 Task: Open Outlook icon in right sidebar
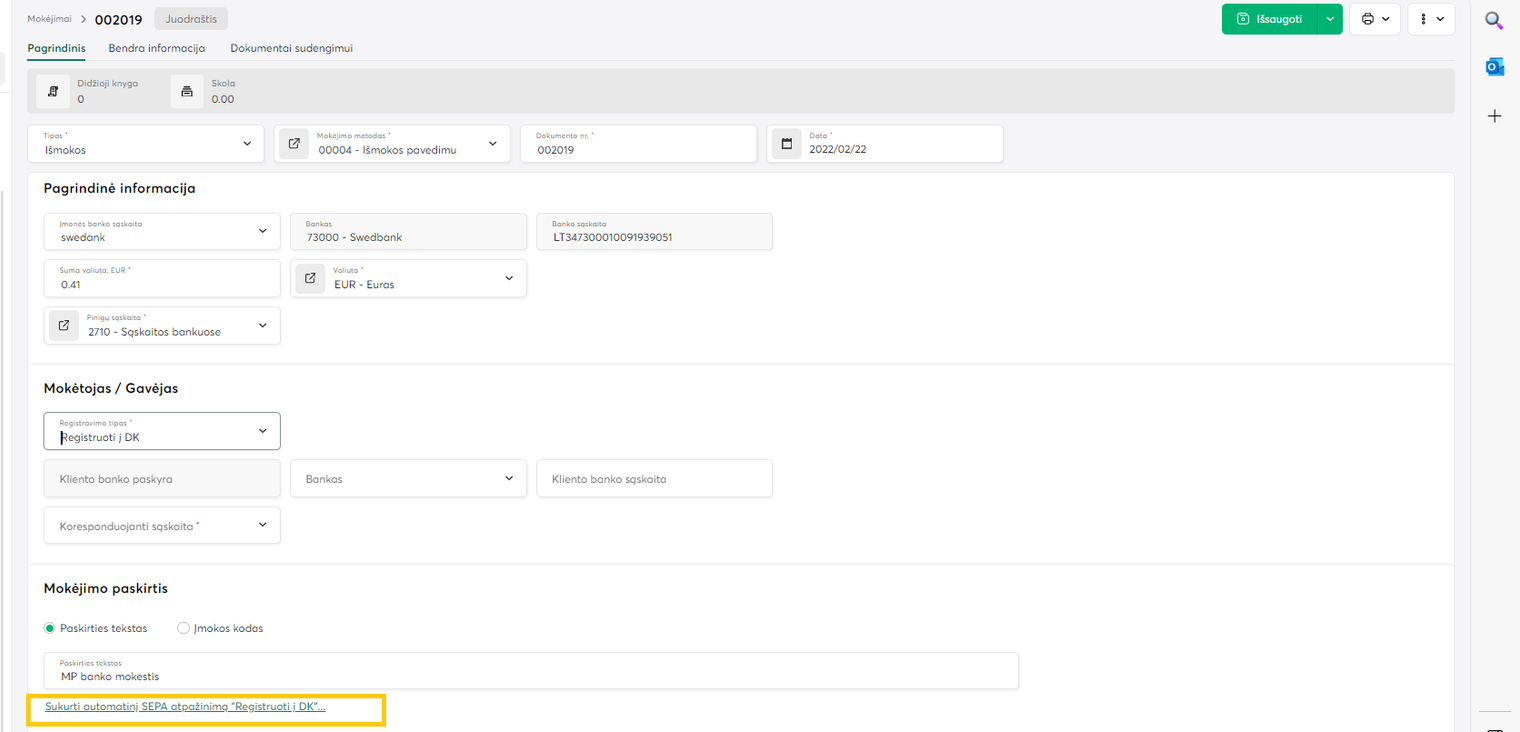coord(1494,67)
